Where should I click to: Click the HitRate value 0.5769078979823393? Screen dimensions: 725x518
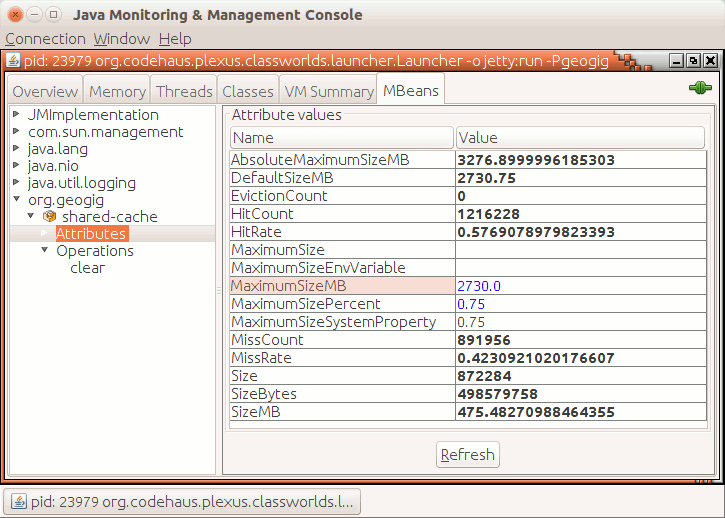pyautogui.click(x=581, y=232)
